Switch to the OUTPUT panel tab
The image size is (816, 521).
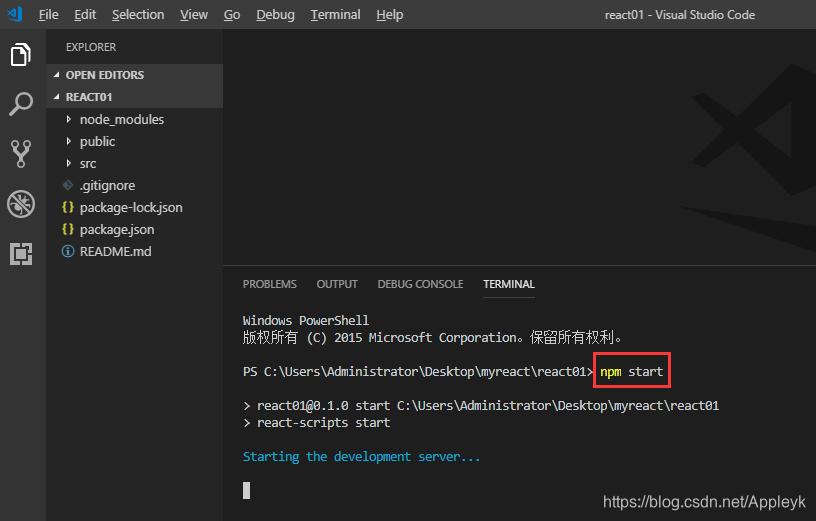click(x=337, y=284)
